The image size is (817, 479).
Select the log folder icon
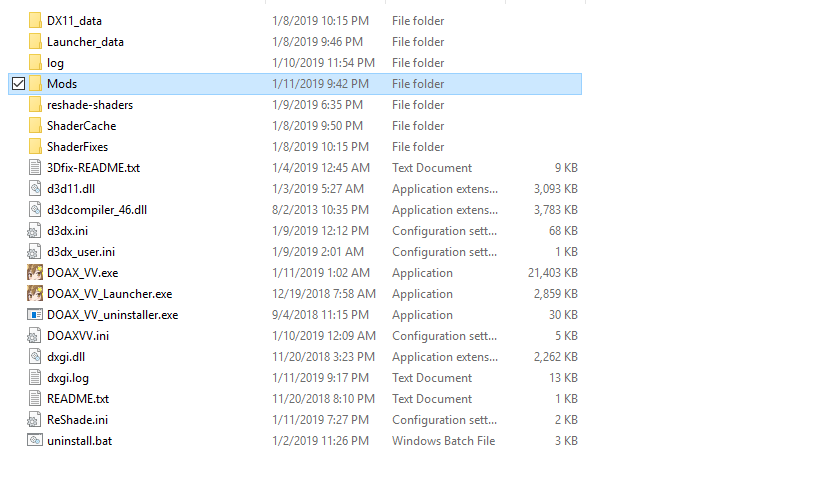pos(35,63)
